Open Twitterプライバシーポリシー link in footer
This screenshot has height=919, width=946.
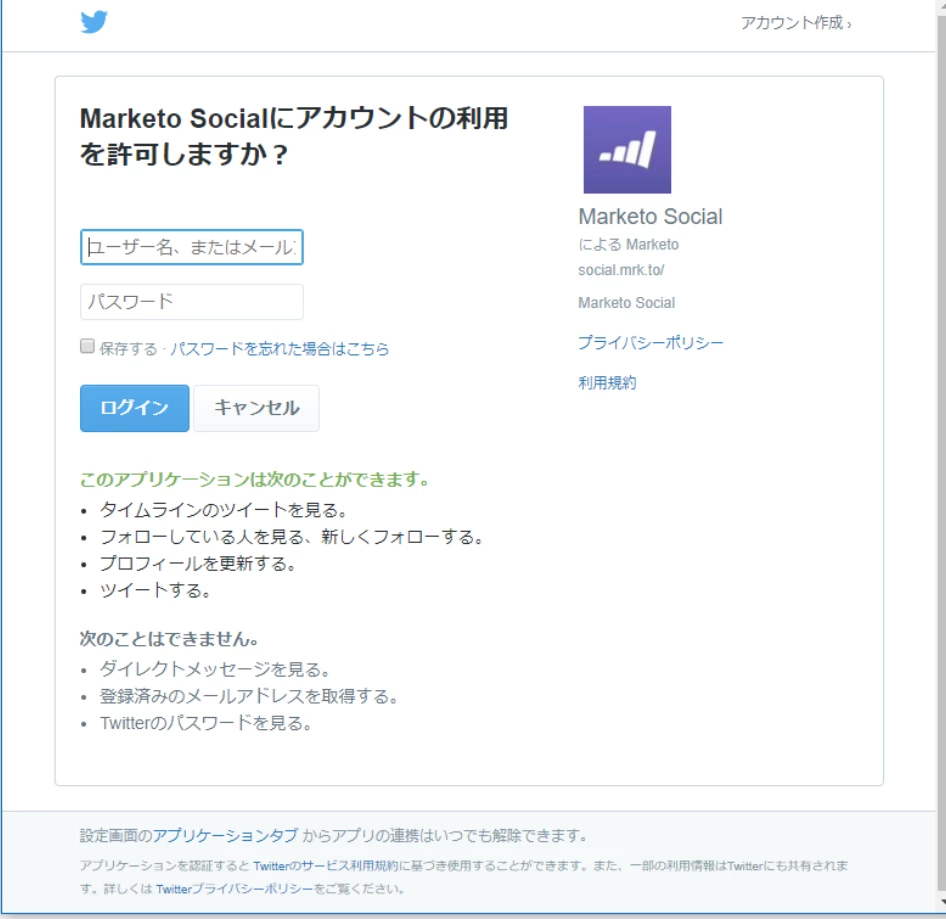click(x=235, y=889)
